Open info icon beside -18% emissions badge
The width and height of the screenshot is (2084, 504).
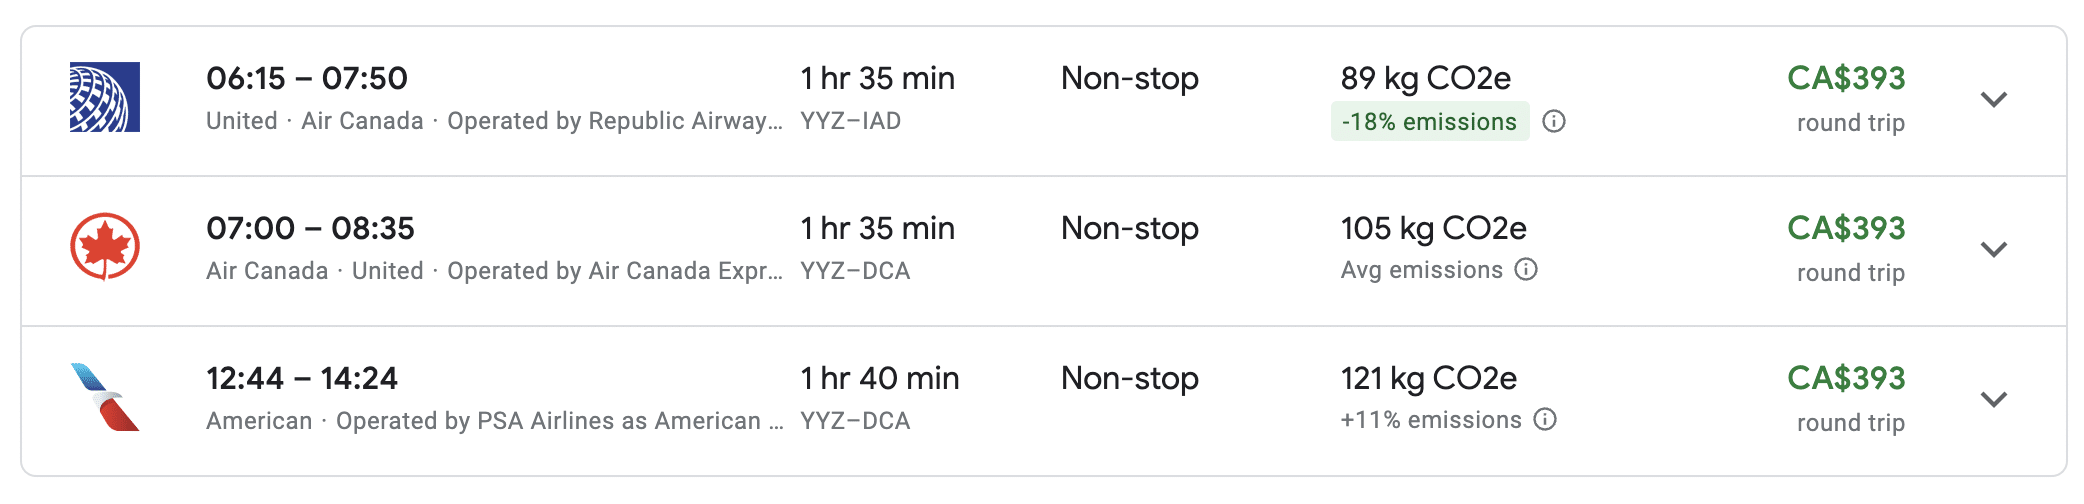tap(1554, 122)
